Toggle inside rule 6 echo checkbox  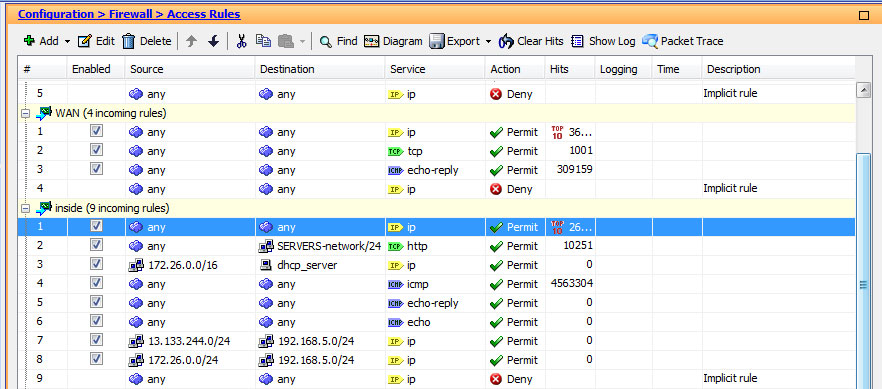coord(96,321)
